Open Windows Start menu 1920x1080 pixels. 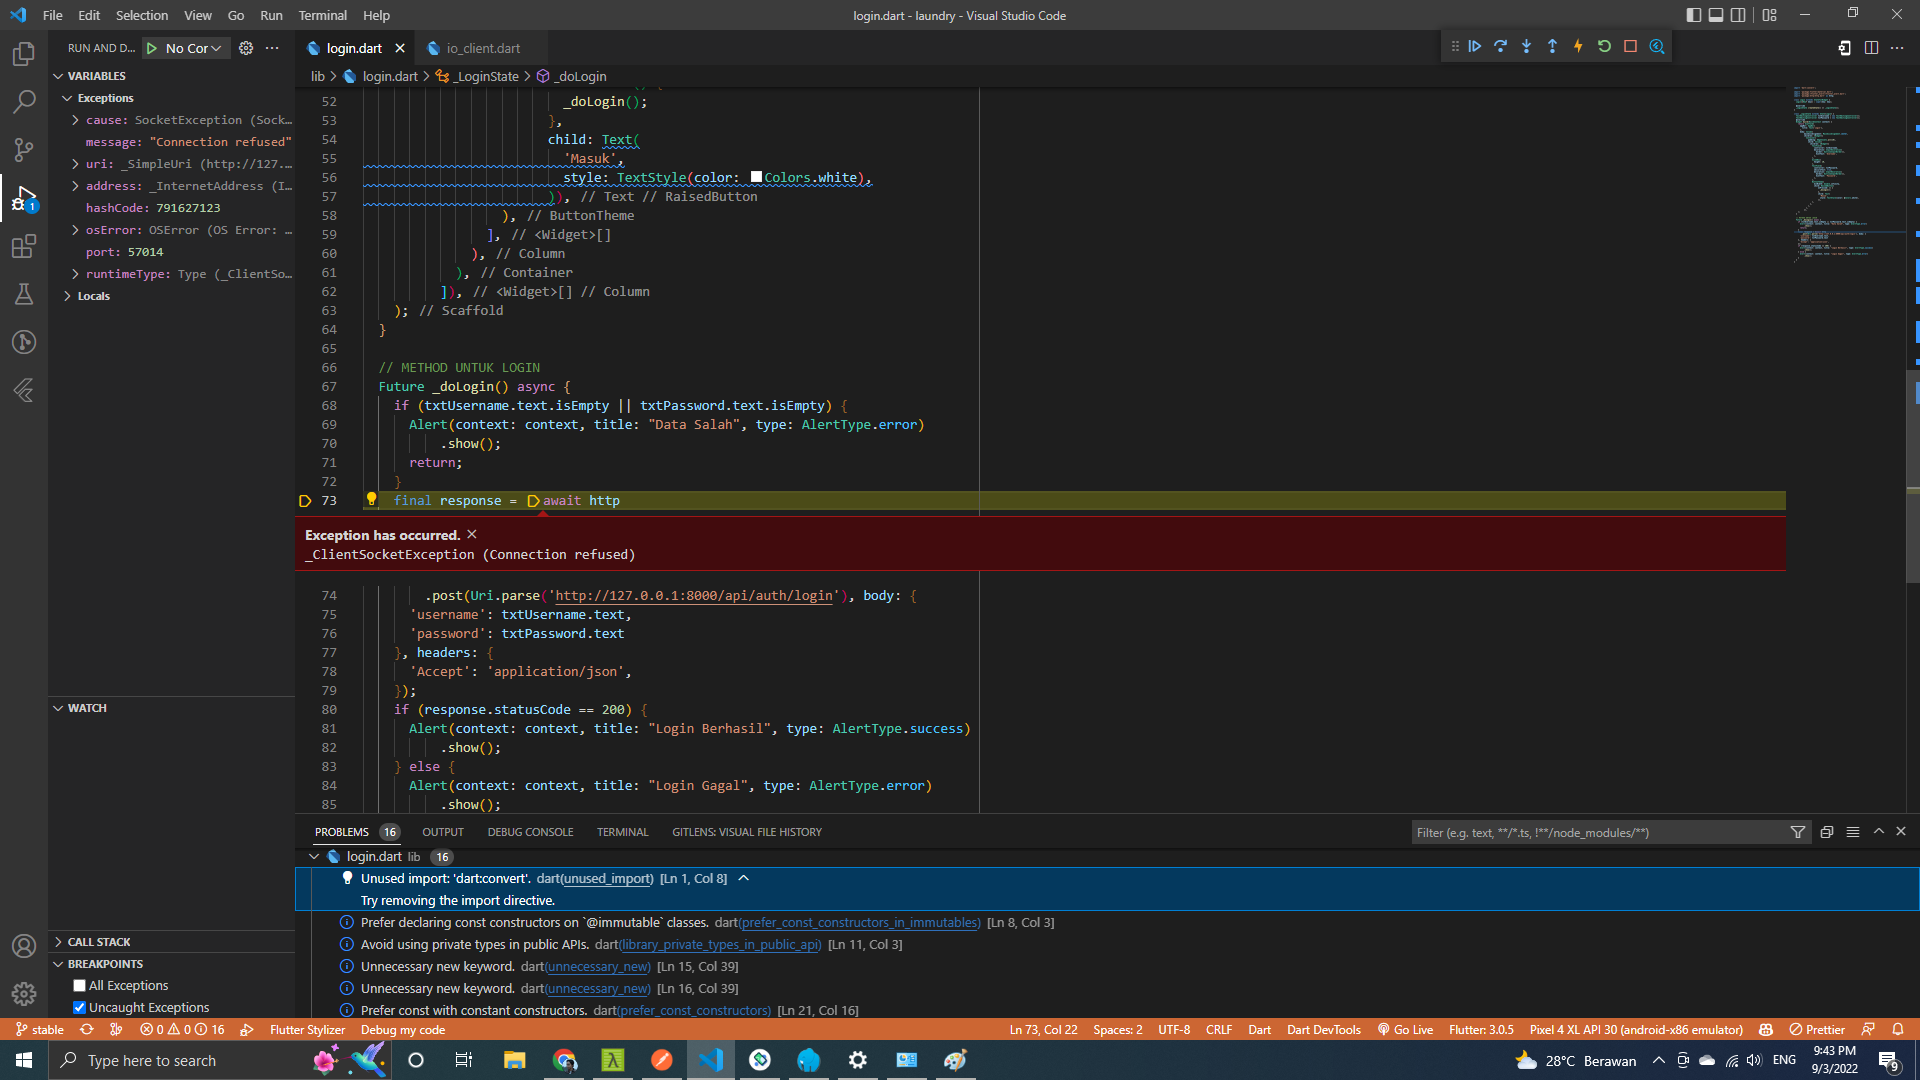[24, 1060]
